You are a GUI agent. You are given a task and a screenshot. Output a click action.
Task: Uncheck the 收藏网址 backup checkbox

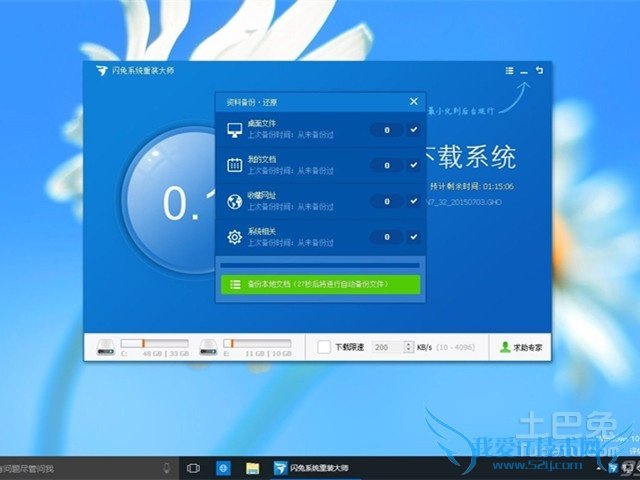point(413,201)
